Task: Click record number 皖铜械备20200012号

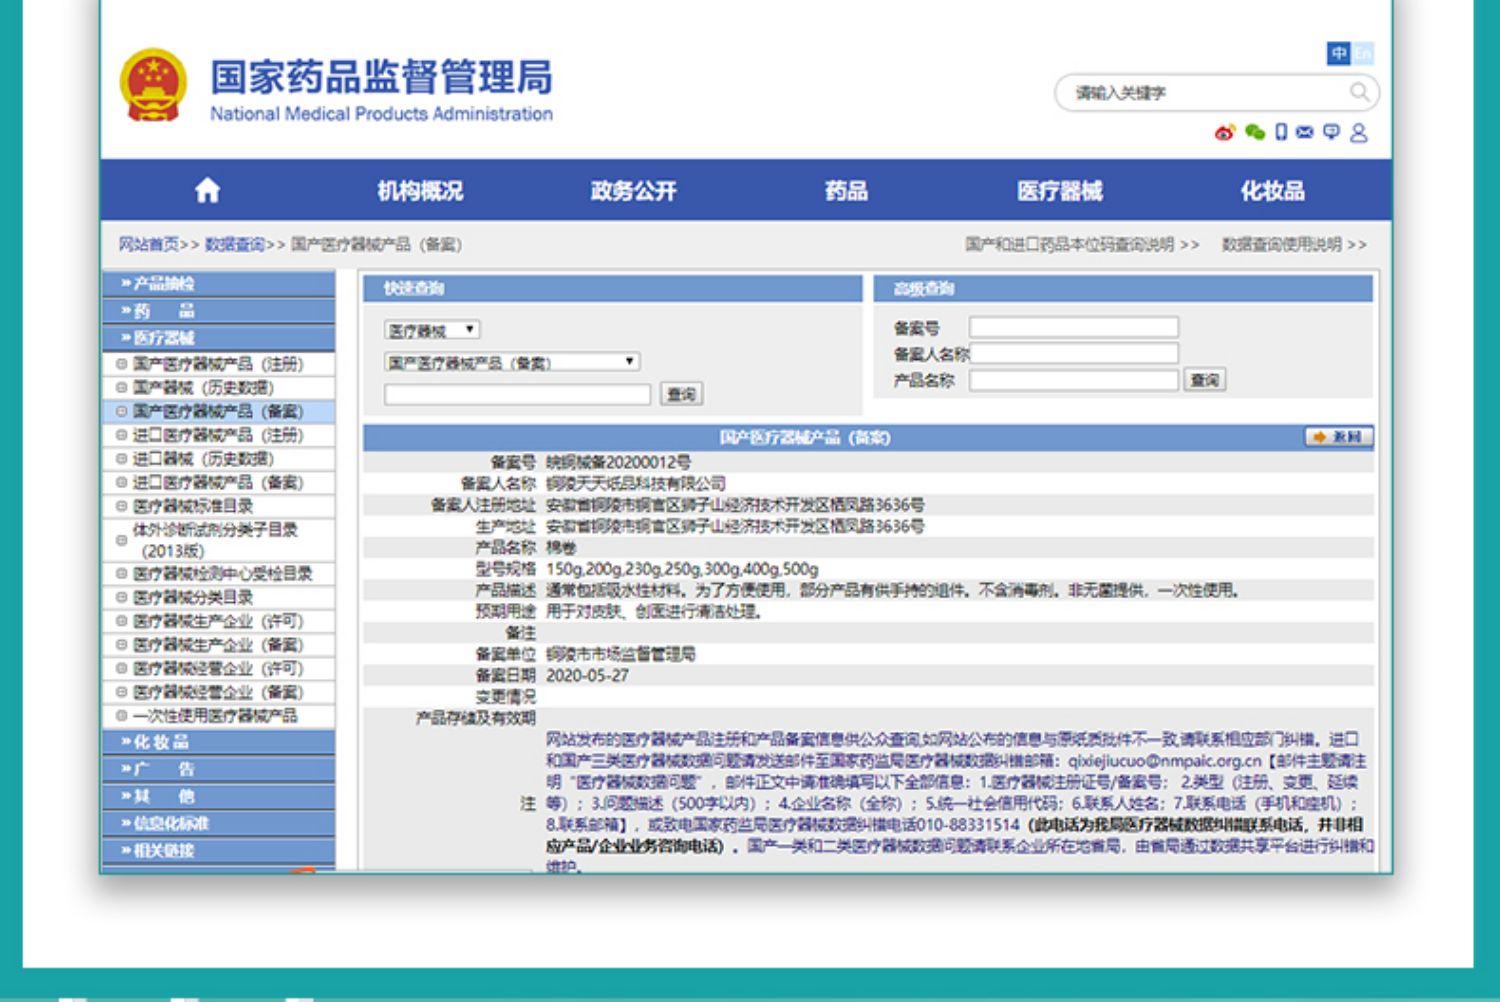Action: point(618,462)
